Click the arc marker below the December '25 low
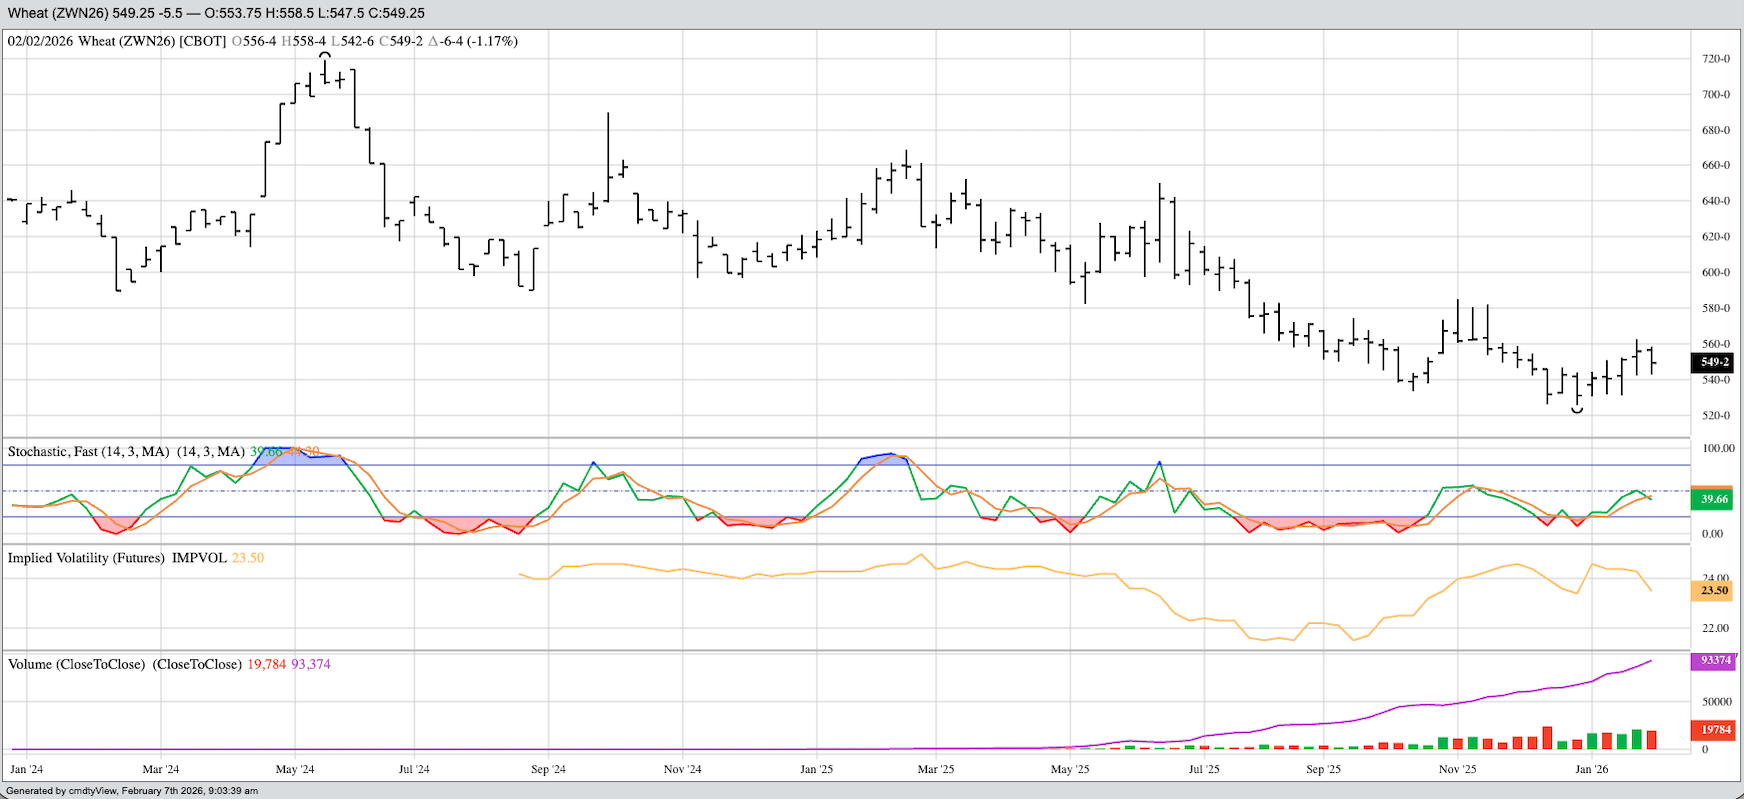 click(x=1577, y=410)
